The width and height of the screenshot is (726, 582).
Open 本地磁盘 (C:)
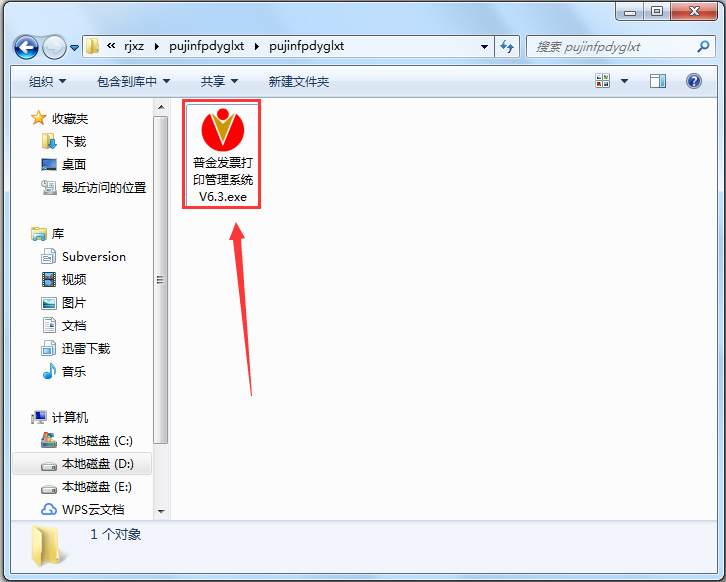point(97,440)
